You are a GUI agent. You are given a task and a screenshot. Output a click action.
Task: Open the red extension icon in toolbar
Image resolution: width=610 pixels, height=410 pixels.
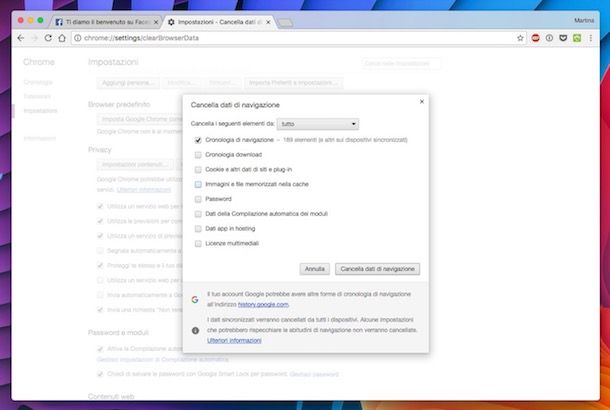[536, 38]
